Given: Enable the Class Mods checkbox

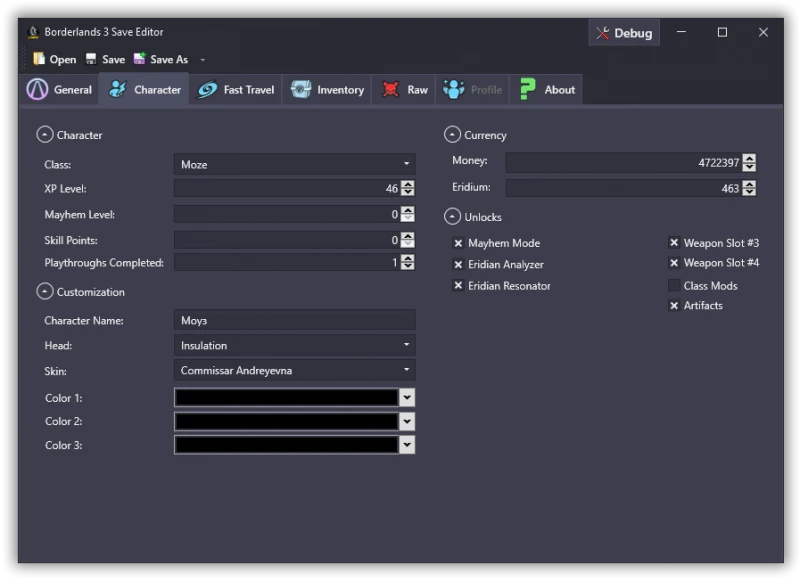Looking at the screenshot, I should click(674, 286).
